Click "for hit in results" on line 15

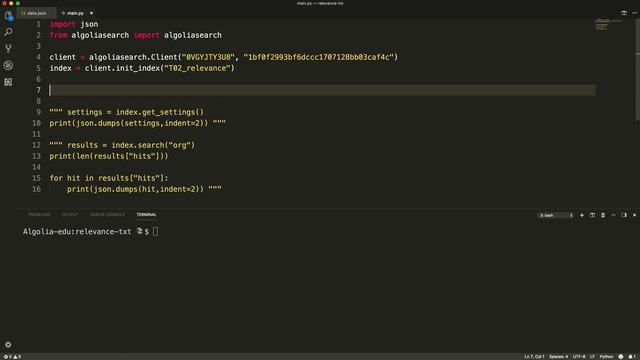[x=89, y=178]
